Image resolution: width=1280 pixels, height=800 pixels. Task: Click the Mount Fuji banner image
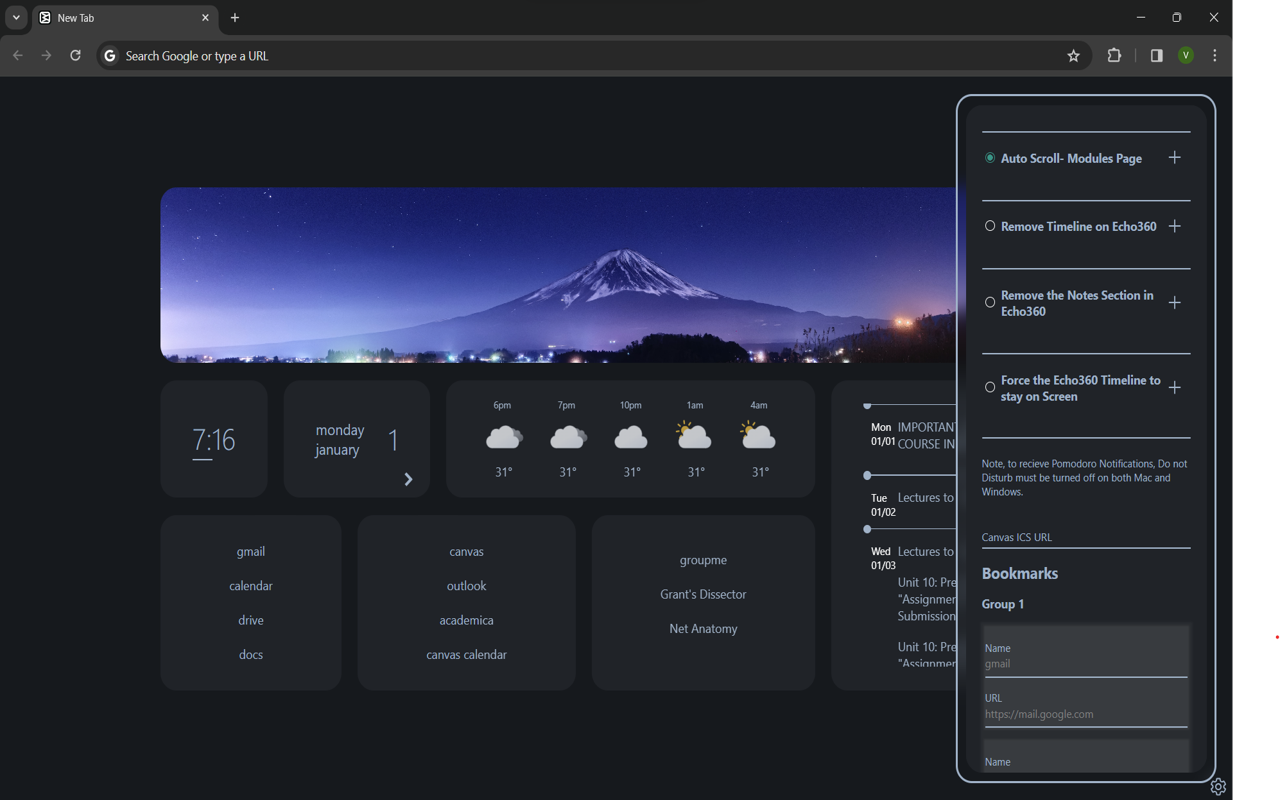(558, 275)
